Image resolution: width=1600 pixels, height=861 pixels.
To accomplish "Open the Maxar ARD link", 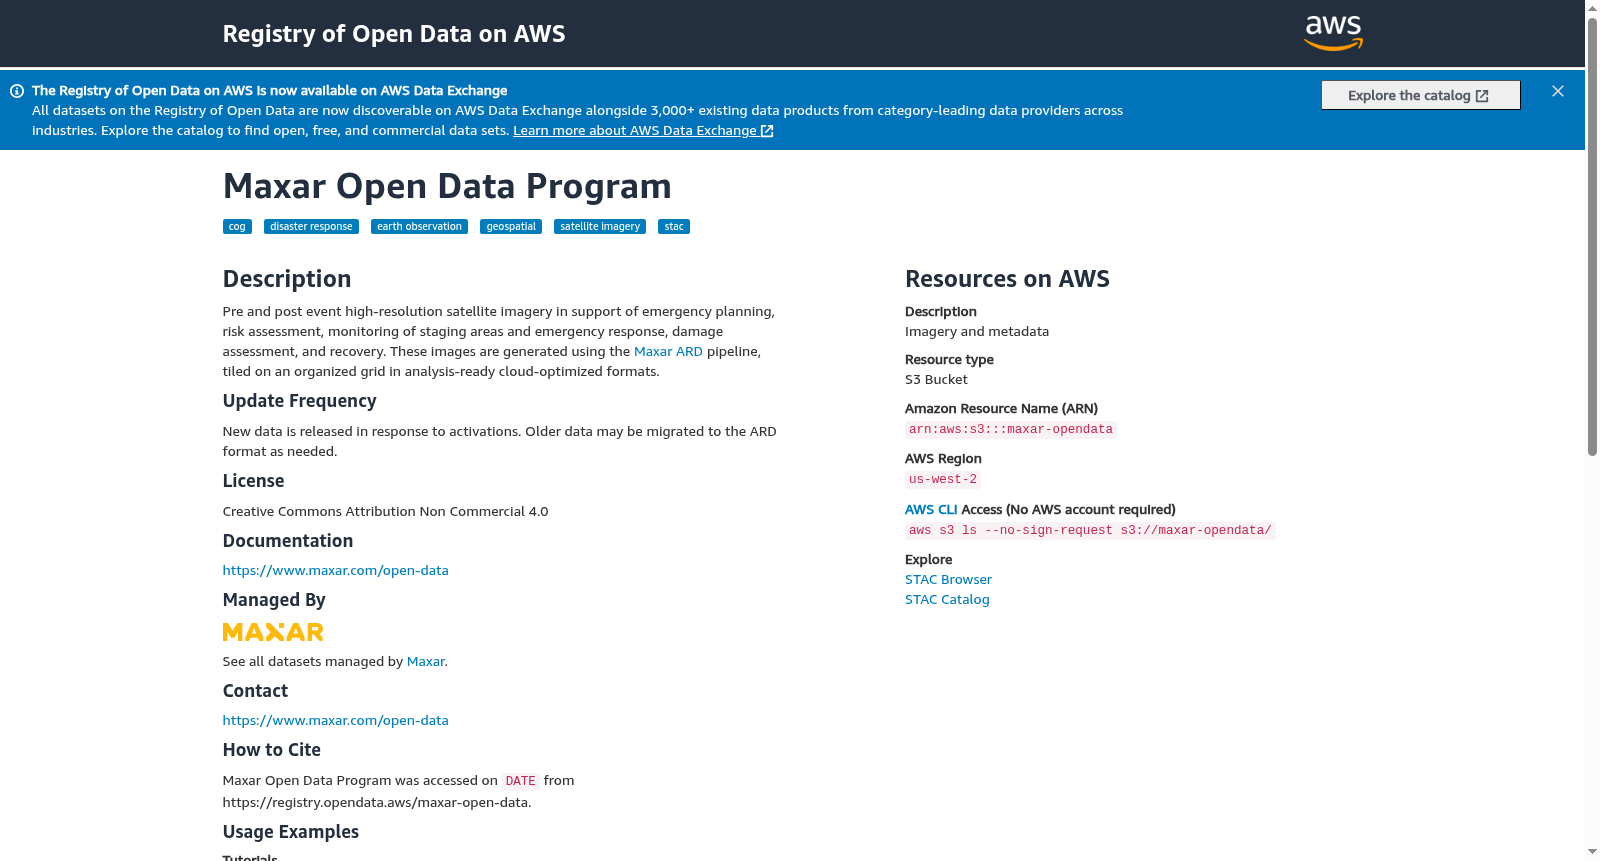I will click(668, 352).
